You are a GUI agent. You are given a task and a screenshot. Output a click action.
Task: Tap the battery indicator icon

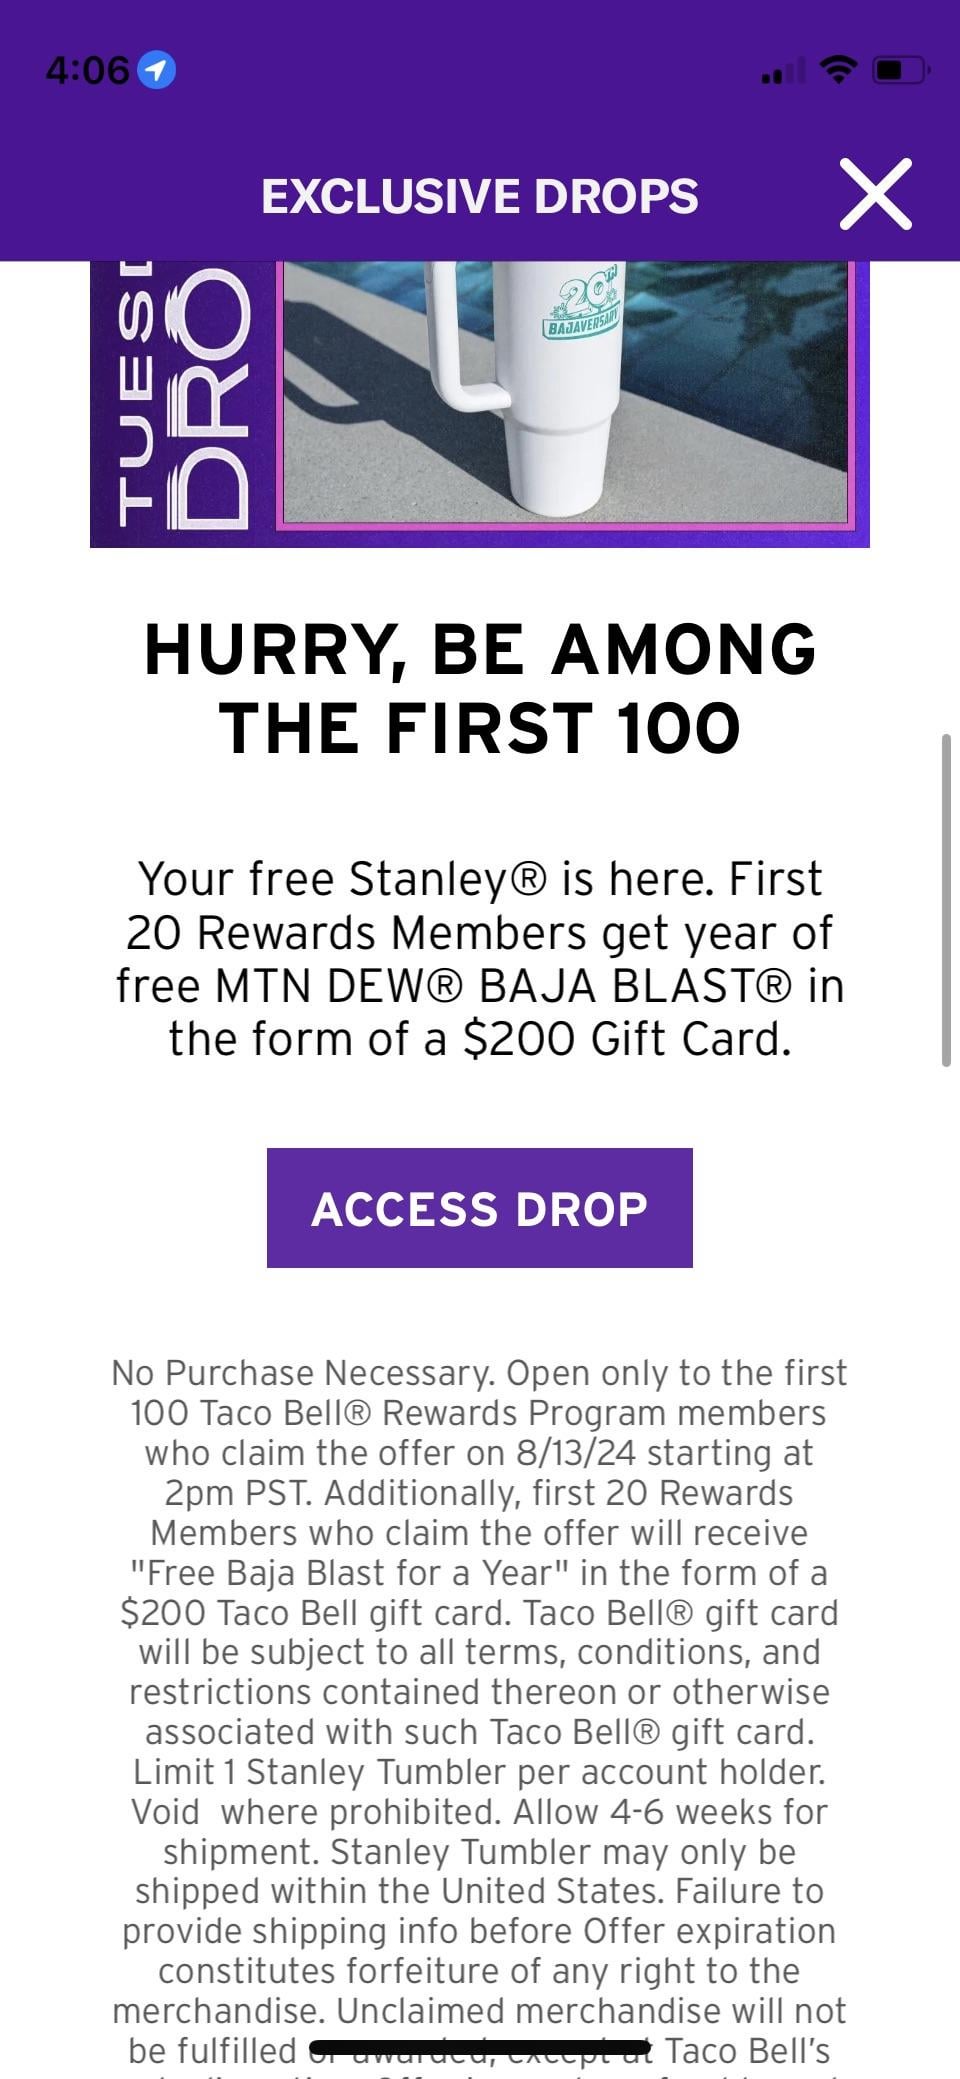tap(901, 70)
